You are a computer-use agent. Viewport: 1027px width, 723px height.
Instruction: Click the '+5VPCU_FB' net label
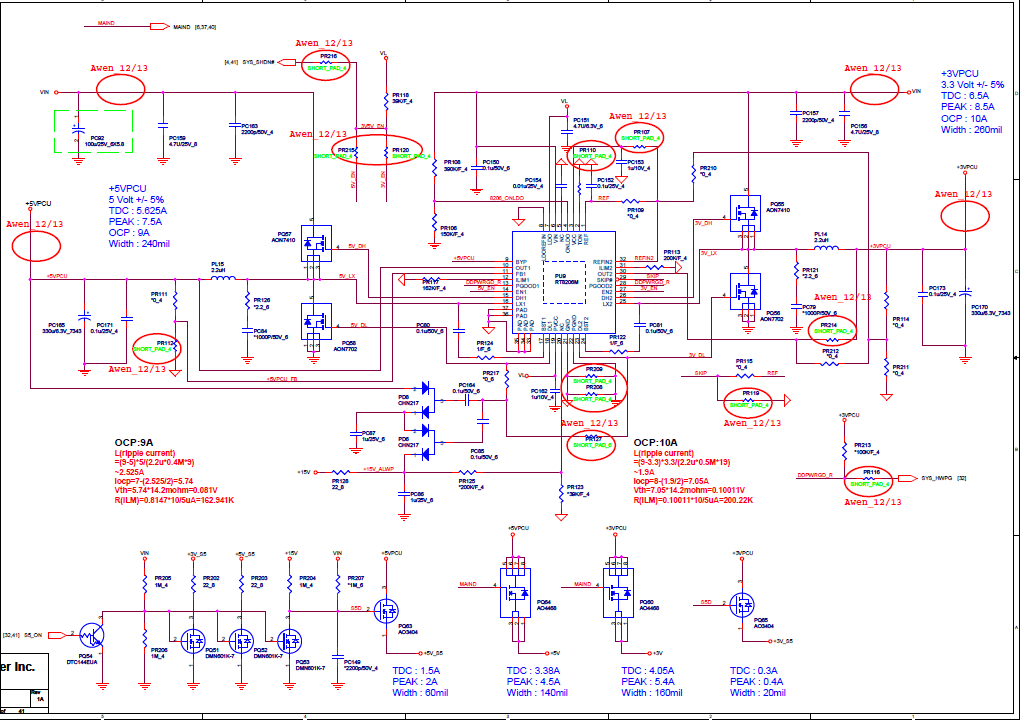[x=282, y=379]
